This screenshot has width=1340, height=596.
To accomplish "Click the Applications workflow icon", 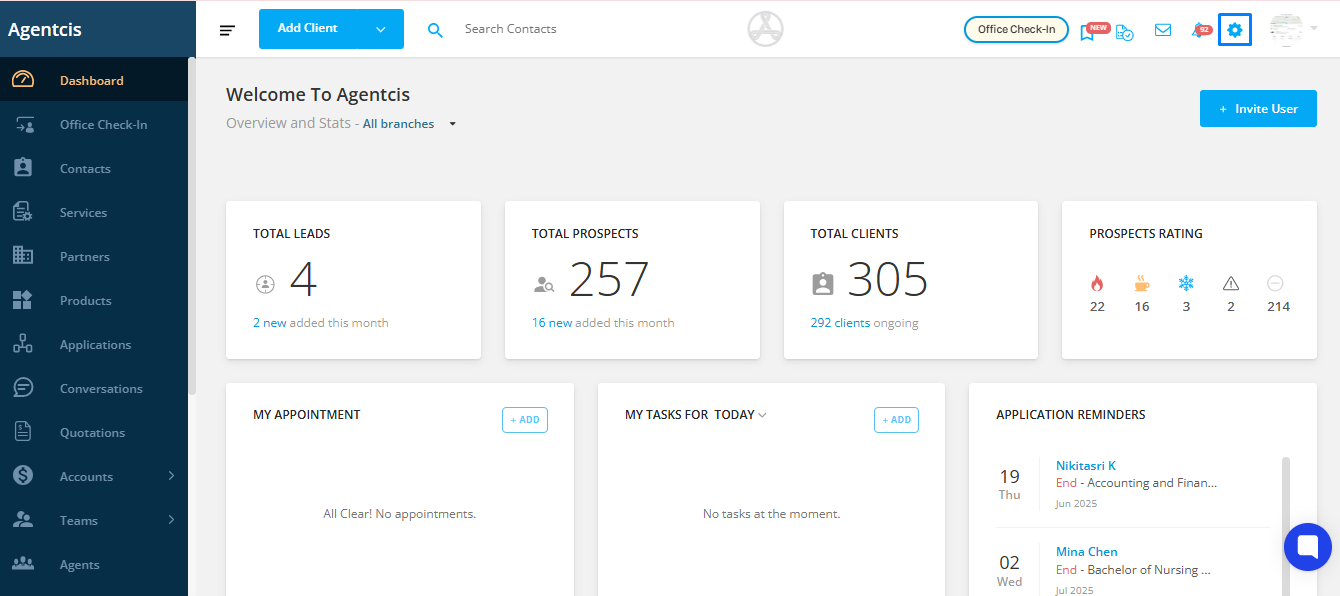I will [23, 344].
